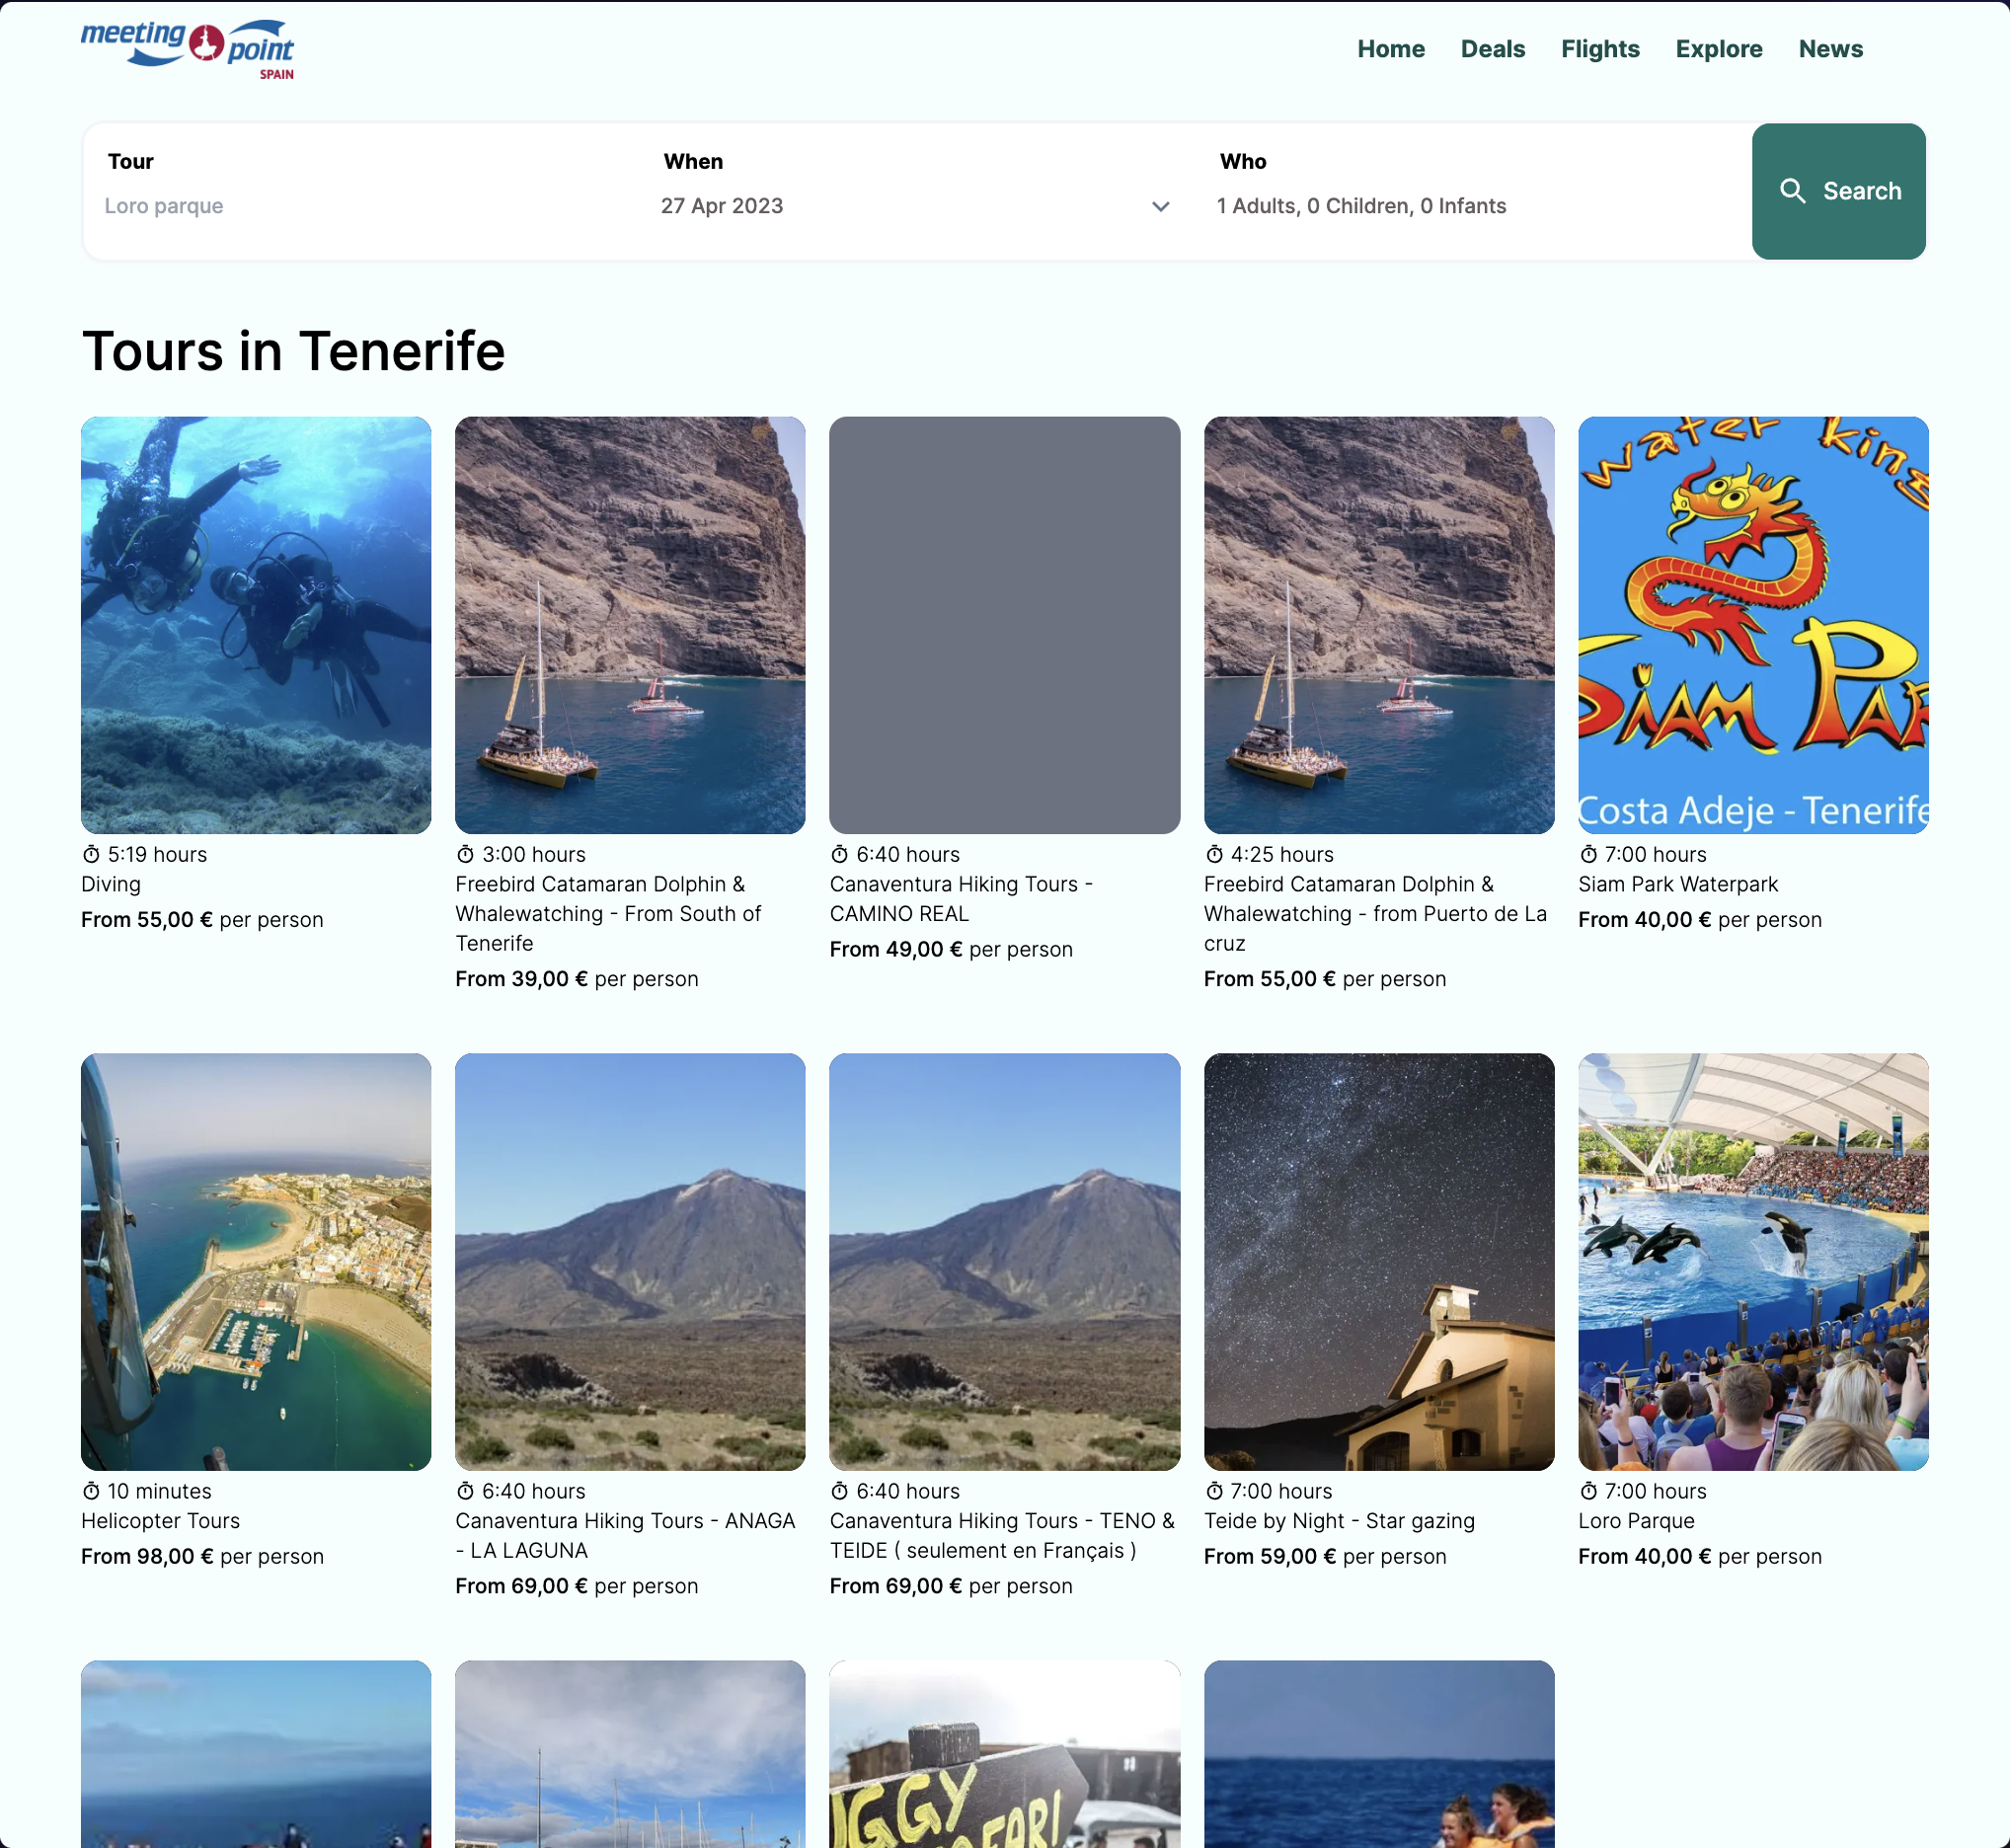
Task: Open the Explore navigation item
Action: [x=1718, y=49]
